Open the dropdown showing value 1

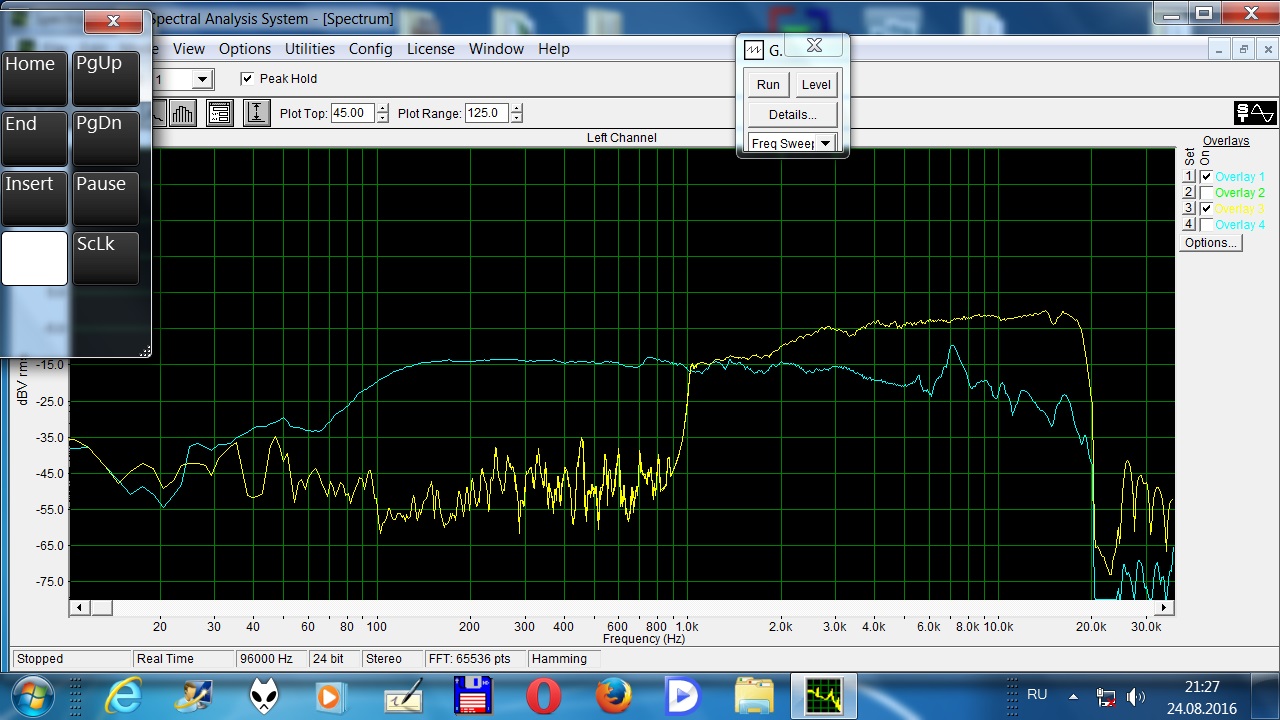[x=202, y=79]
